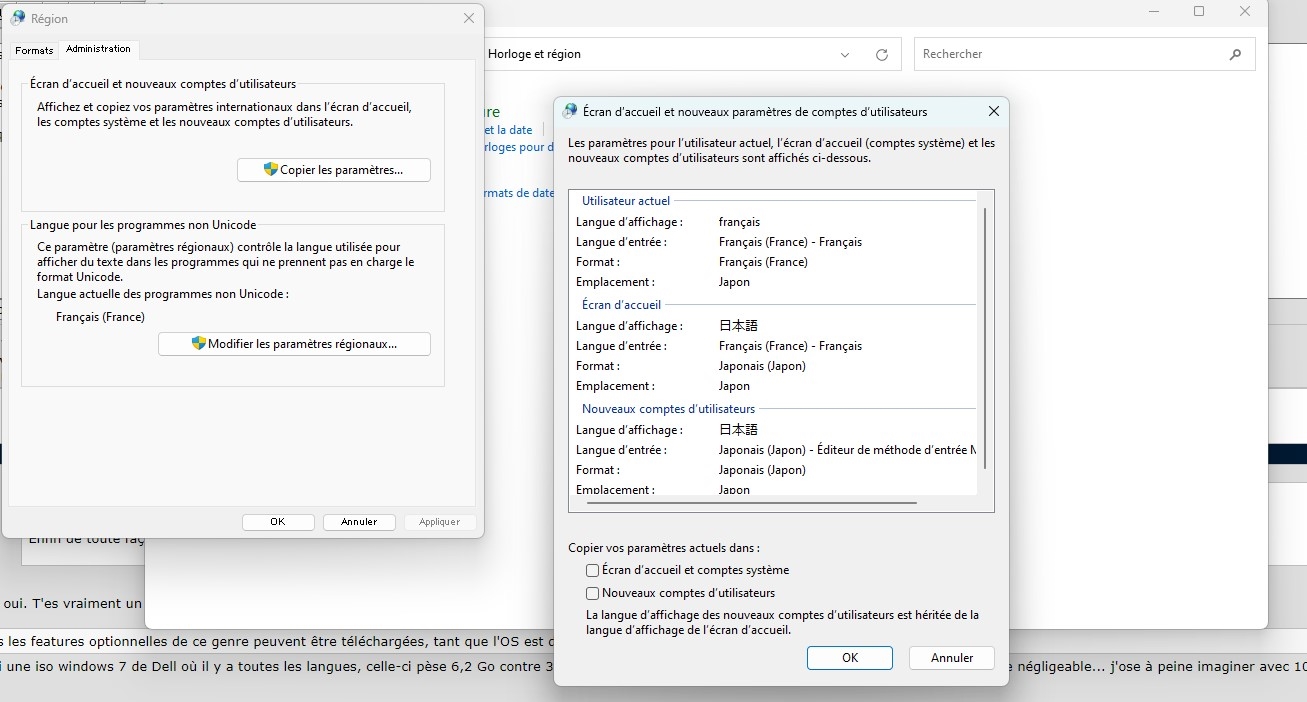
Task: Click shield icon on Copier les paramètres
Action: tap(270, 170)
